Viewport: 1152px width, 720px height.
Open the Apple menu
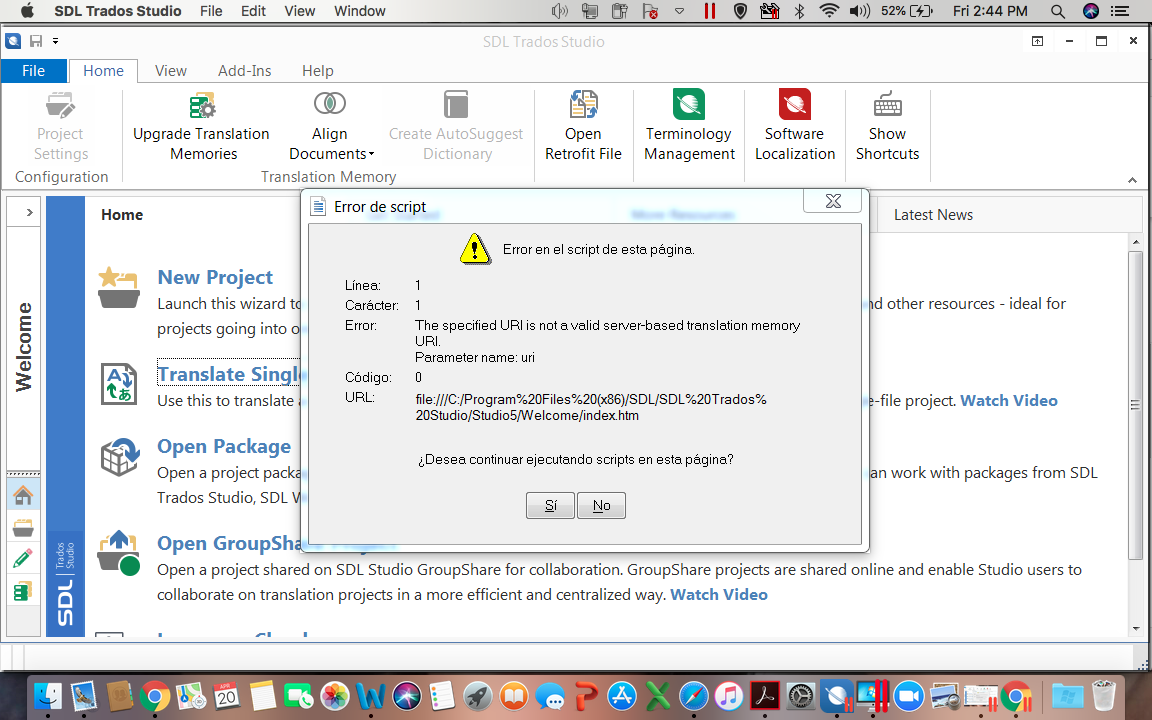click(26, 11)
